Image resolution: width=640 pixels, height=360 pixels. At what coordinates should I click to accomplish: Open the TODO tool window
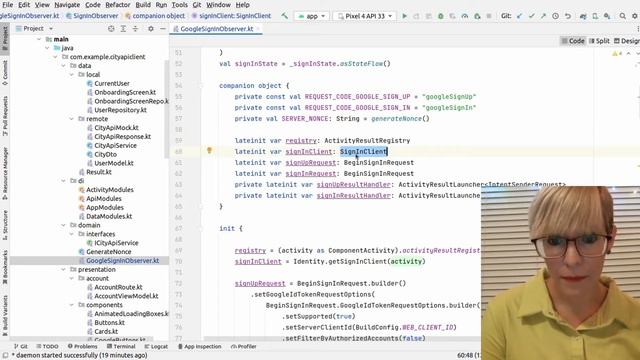(47, 346)
